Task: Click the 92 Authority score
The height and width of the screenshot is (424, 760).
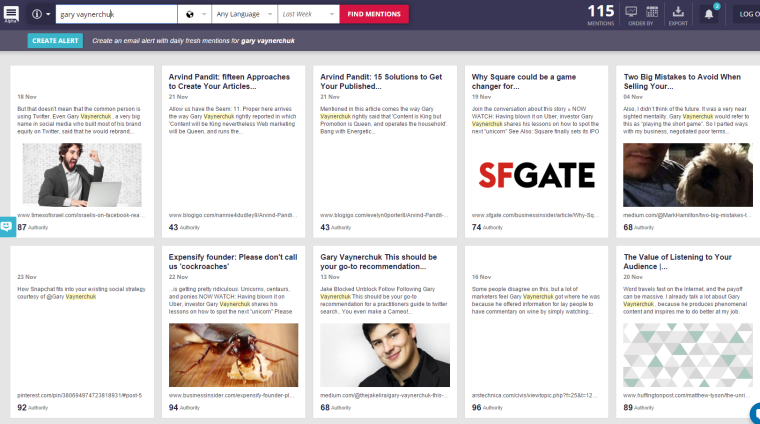Action: [32, 408]
